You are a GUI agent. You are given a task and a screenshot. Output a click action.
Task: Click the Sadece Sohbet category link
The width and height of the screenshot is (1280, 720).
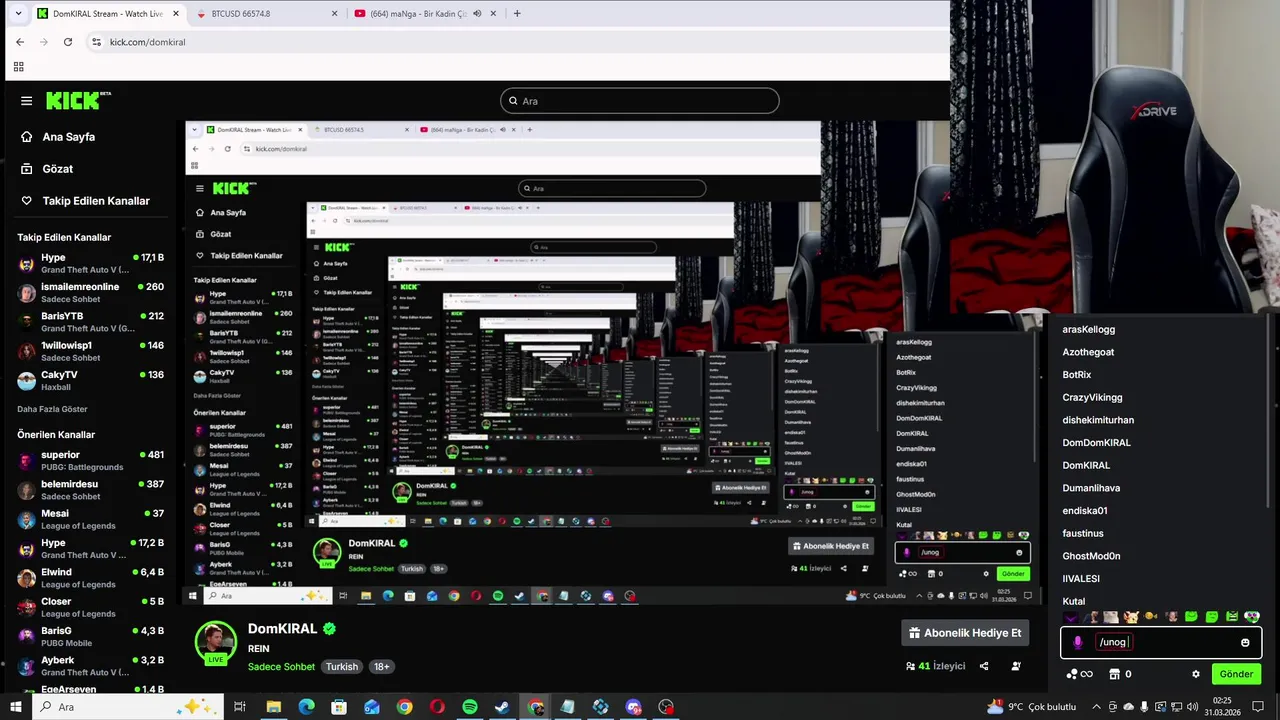(x=281, y=667)
